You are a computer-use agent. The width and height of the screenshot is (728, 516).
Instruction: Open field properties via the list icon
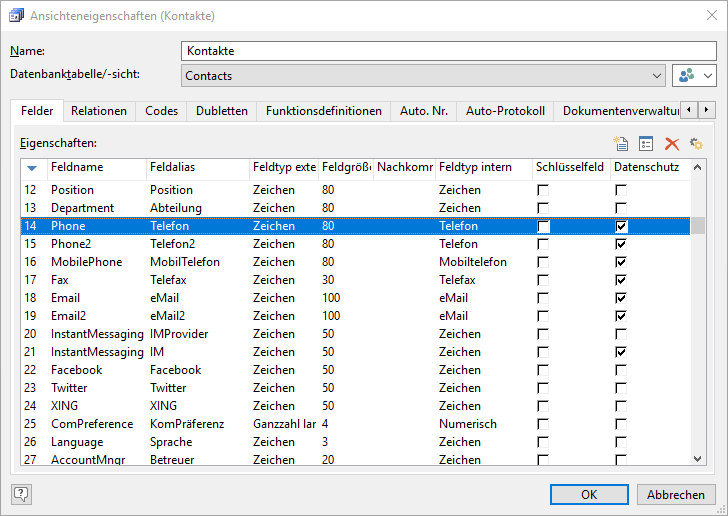point(646,144)
